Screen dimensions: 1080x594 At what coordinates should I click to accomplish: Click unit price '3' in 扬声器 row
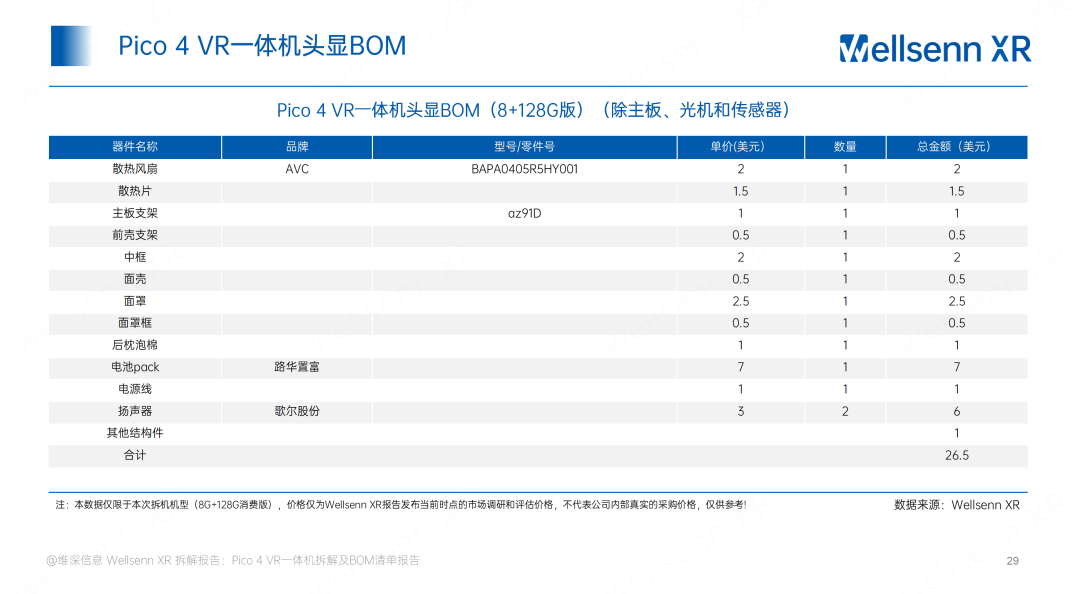(740, 411)
